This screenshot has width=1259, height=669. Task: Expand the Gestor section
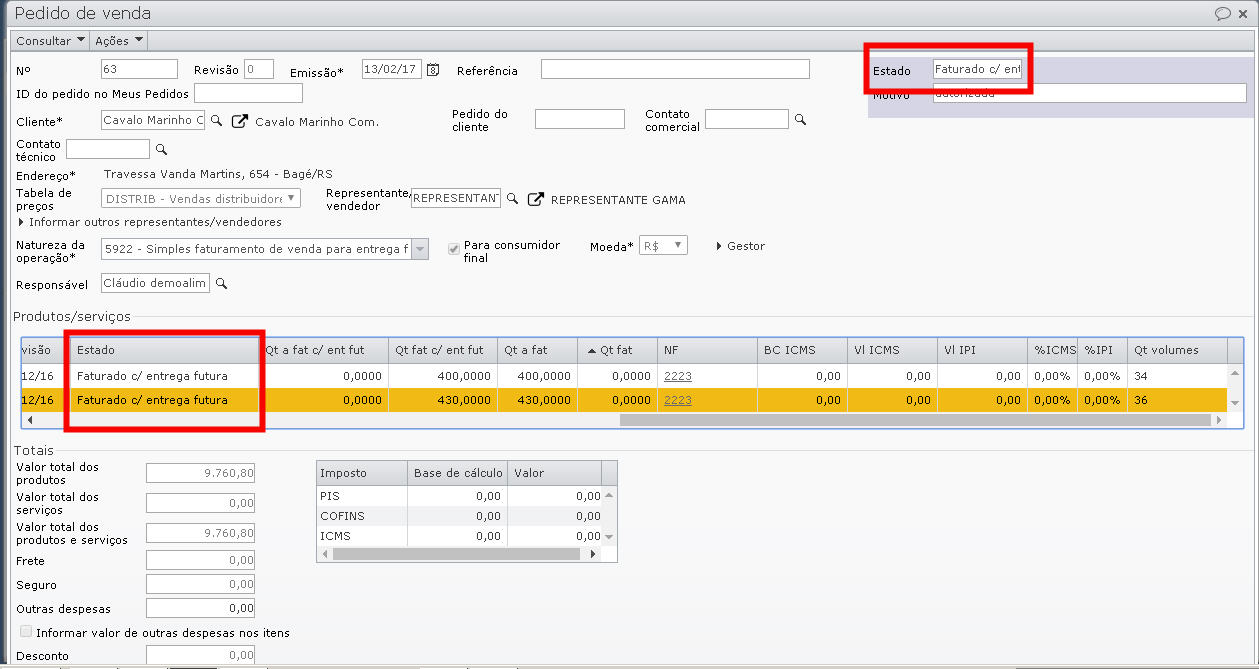(720, 246)
